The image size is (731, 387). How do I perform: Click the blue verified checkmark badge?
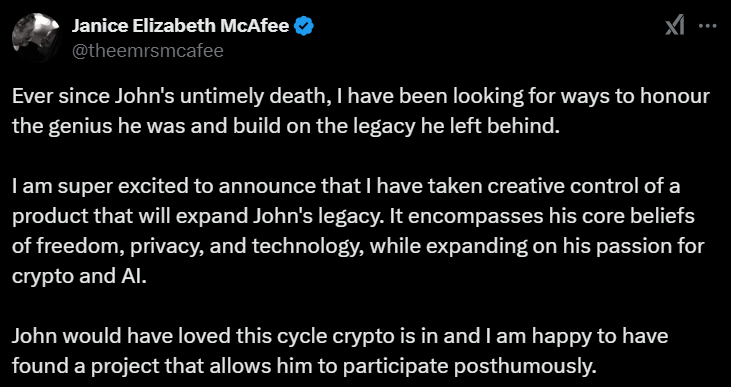304,27
